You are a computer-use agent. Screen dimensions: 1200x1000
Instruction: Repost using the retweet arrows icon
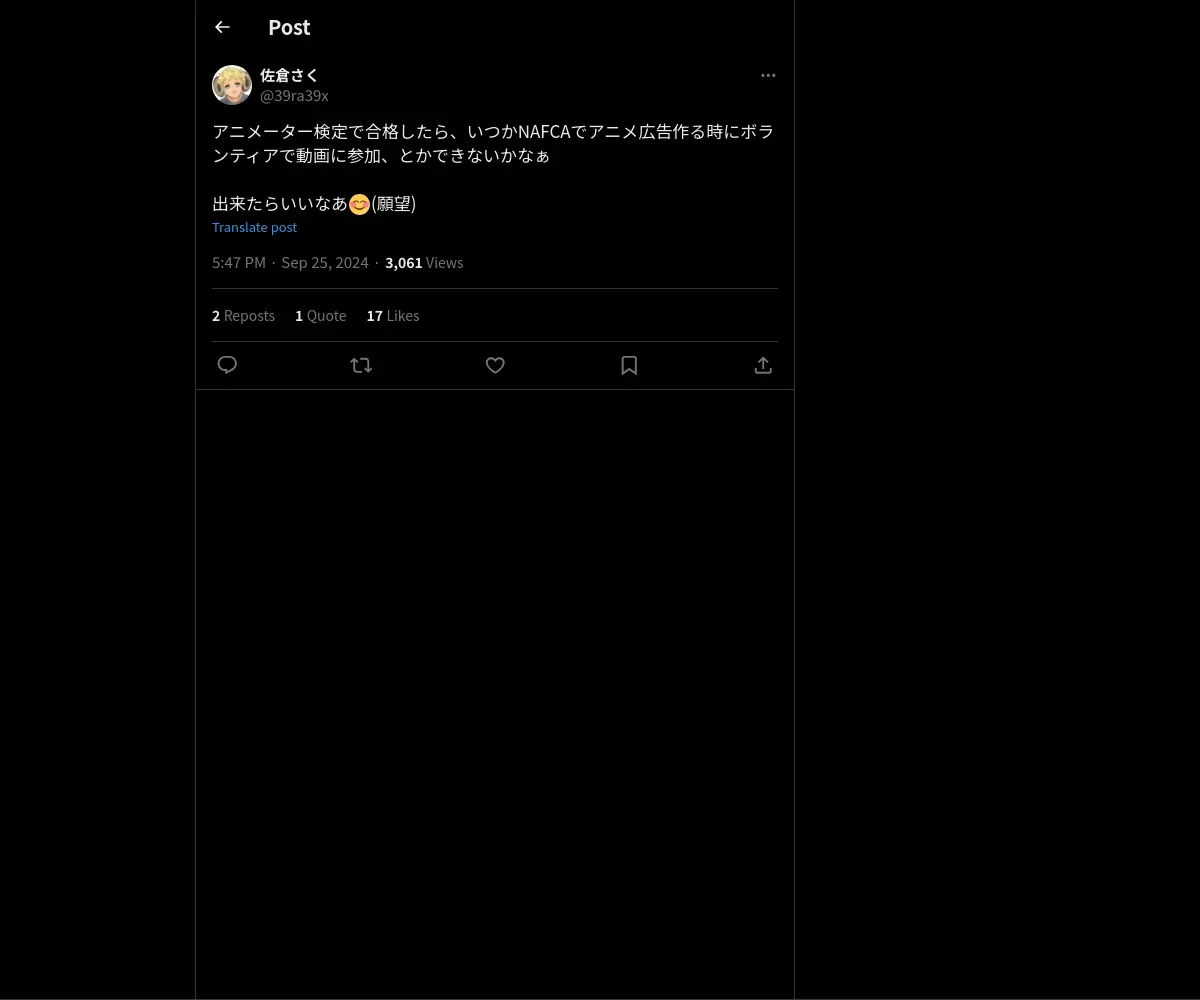click(x=361, y=365)
